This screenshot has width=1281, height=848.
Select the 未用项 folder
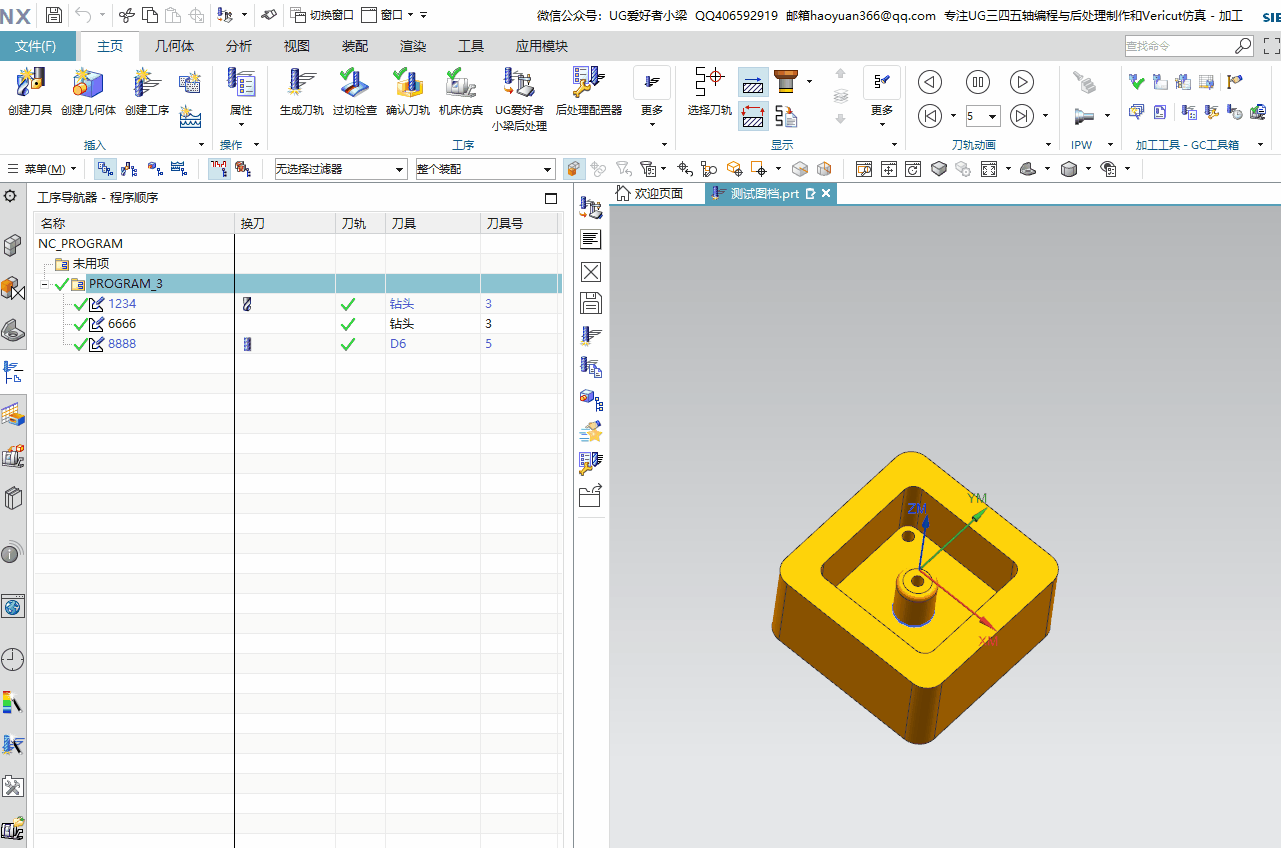(91, 264)
